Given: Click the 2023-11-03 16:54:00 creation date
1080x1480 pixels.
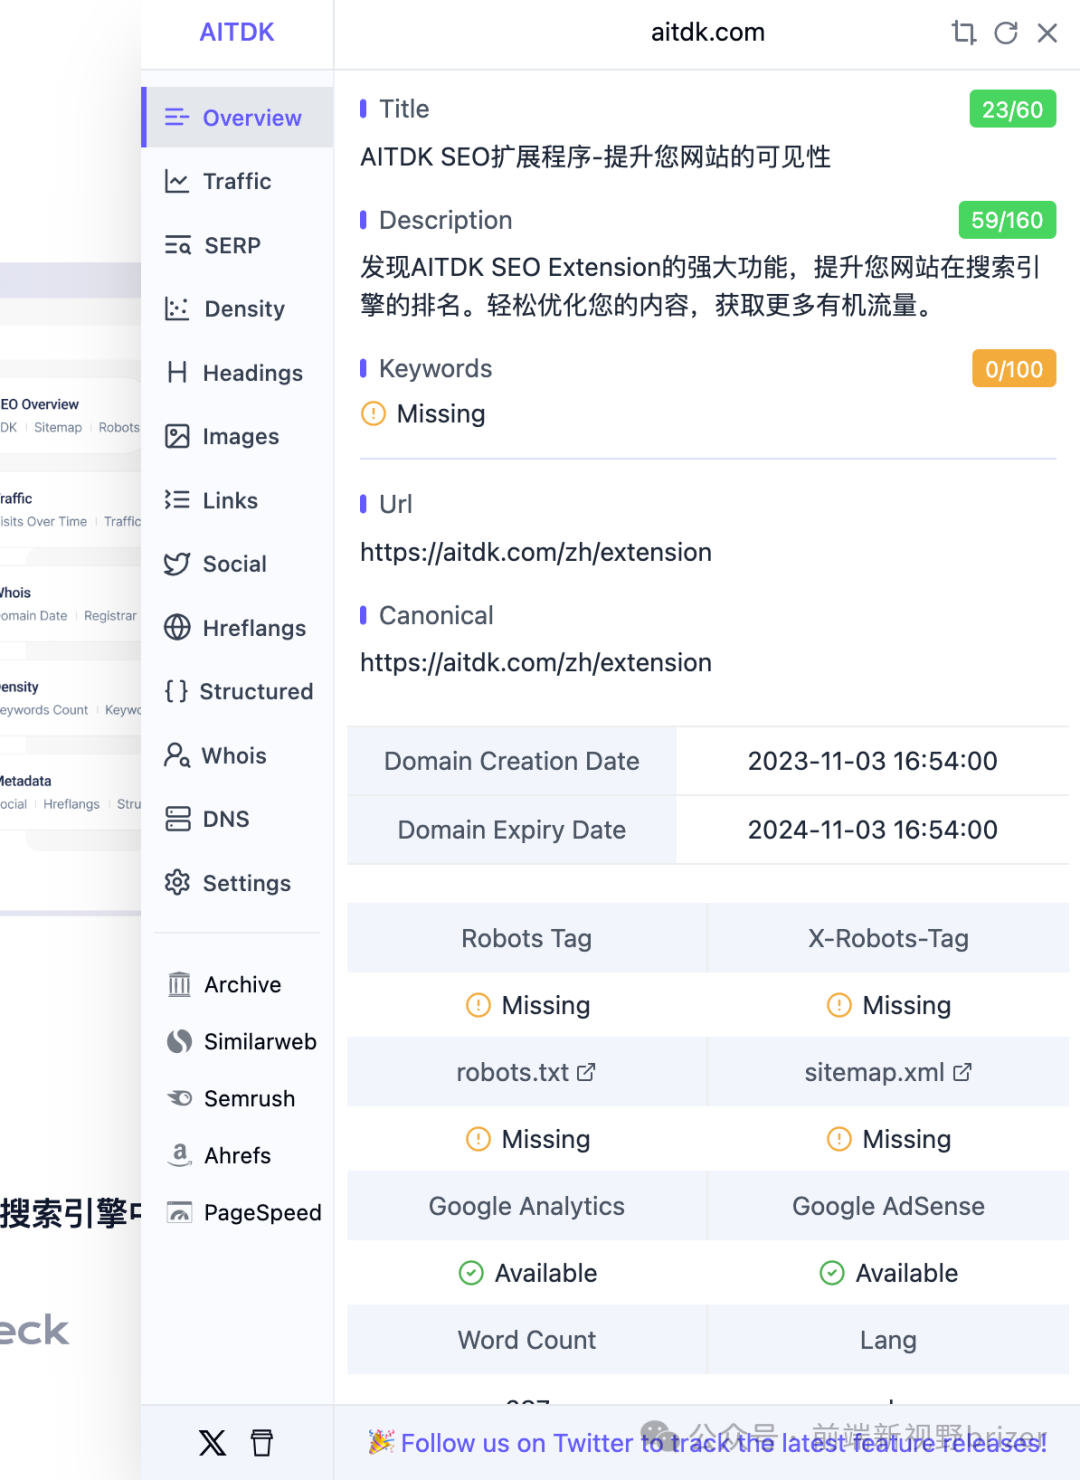Looking at the screenshot, I should pyautogui.click(x=873, y=761).
